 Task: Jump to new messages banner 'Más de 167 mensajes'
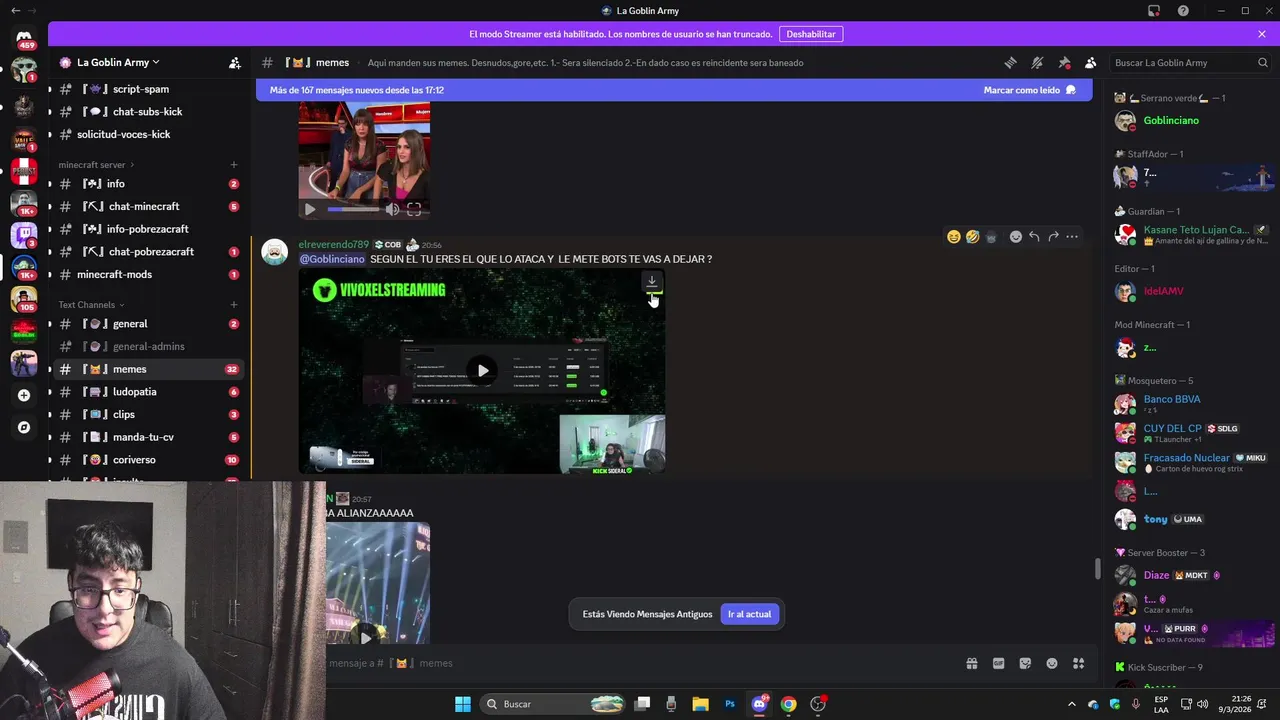pyautogui.click(x=357, y=90)
